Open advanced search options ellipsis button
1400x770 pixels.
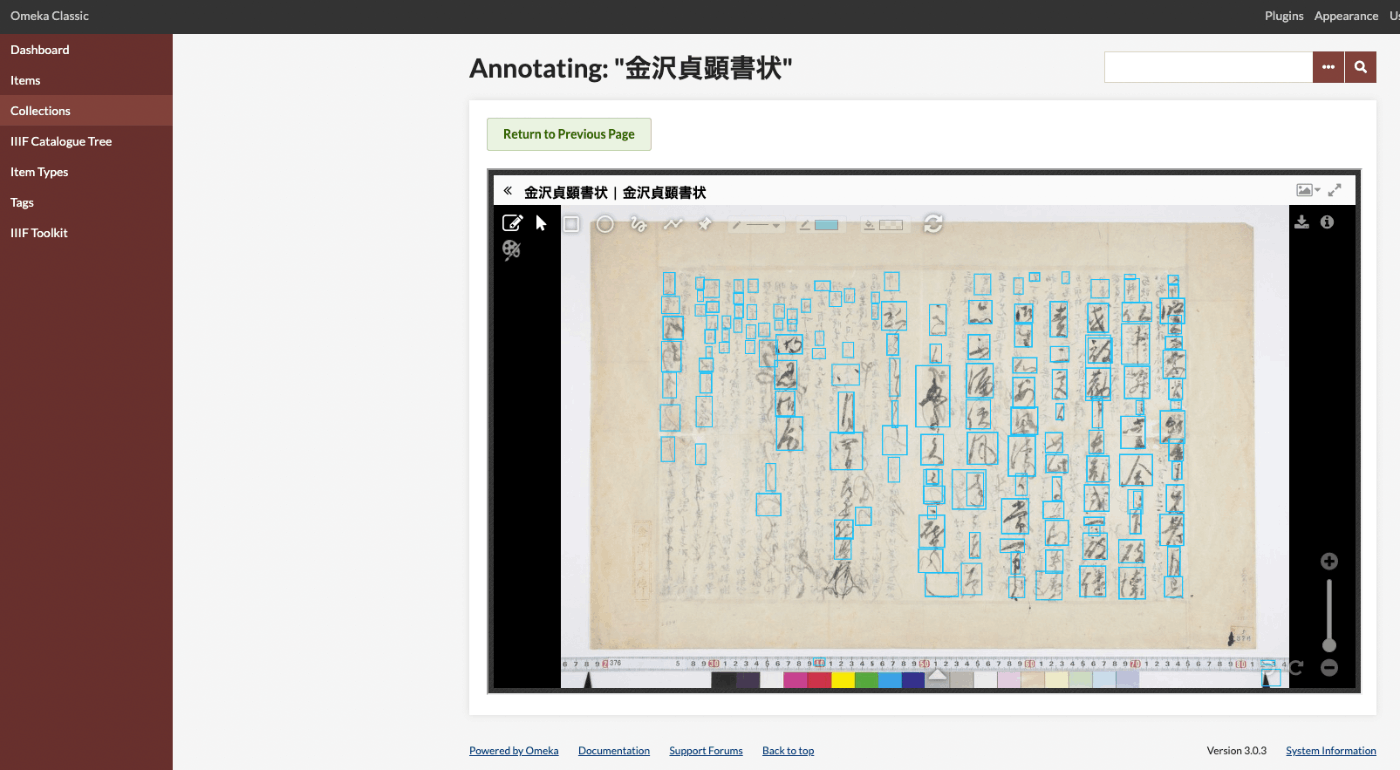[1328, 67]
